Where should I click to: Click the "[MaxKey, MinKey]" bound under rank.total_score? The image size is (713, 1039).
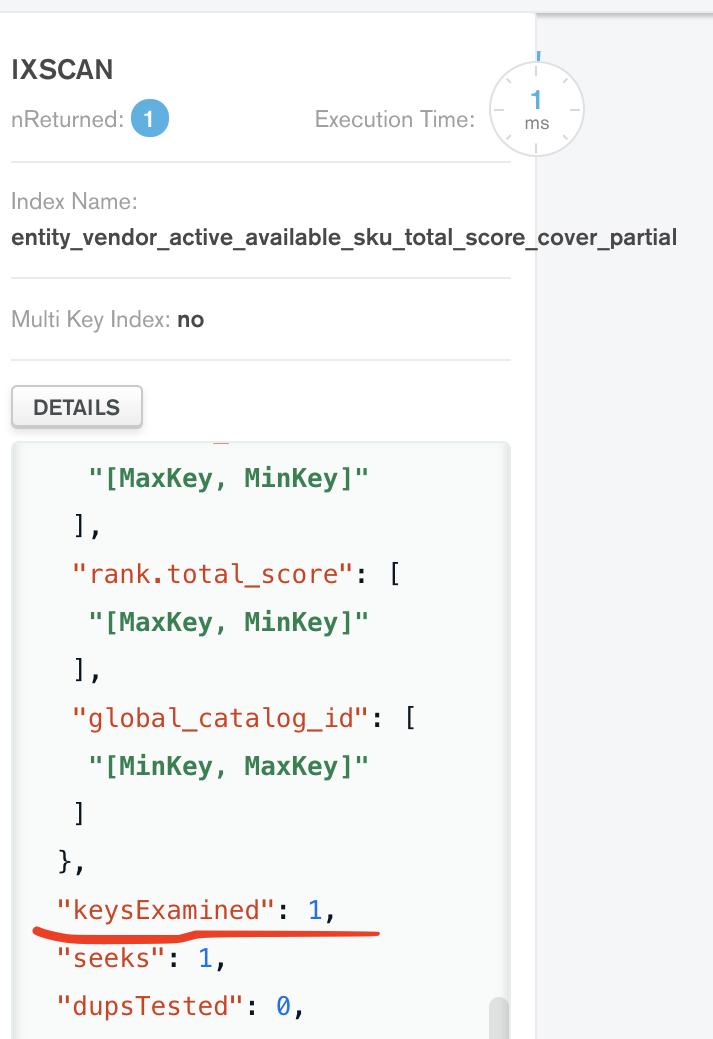tap(229, 622)
